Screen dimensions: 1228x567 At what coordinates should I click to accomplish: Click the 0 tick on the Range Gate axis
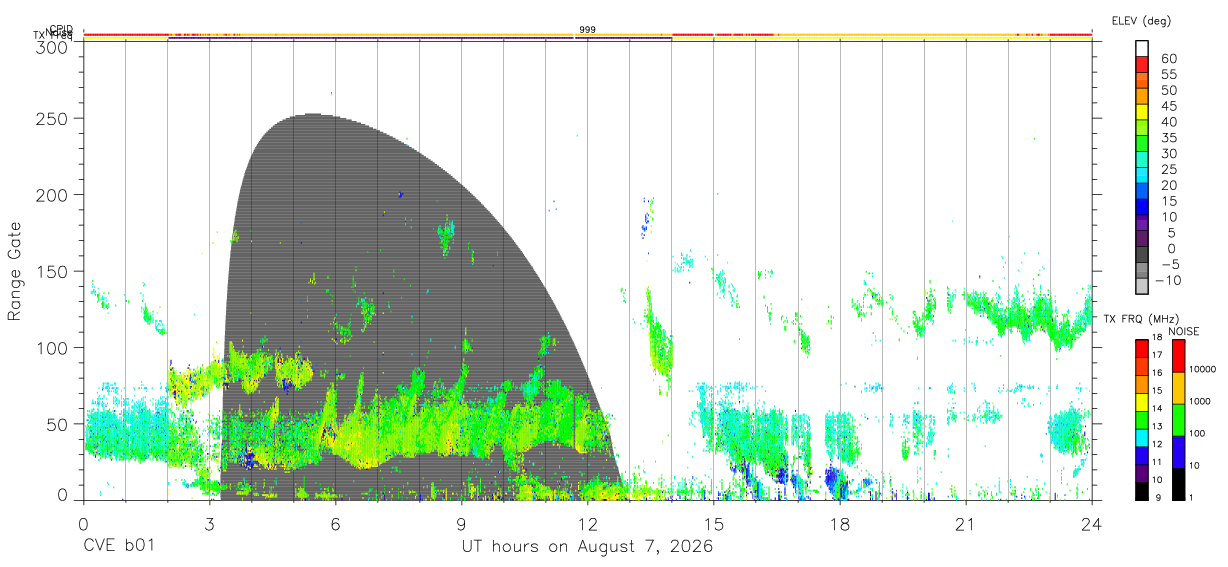click(x=64, y=494)
